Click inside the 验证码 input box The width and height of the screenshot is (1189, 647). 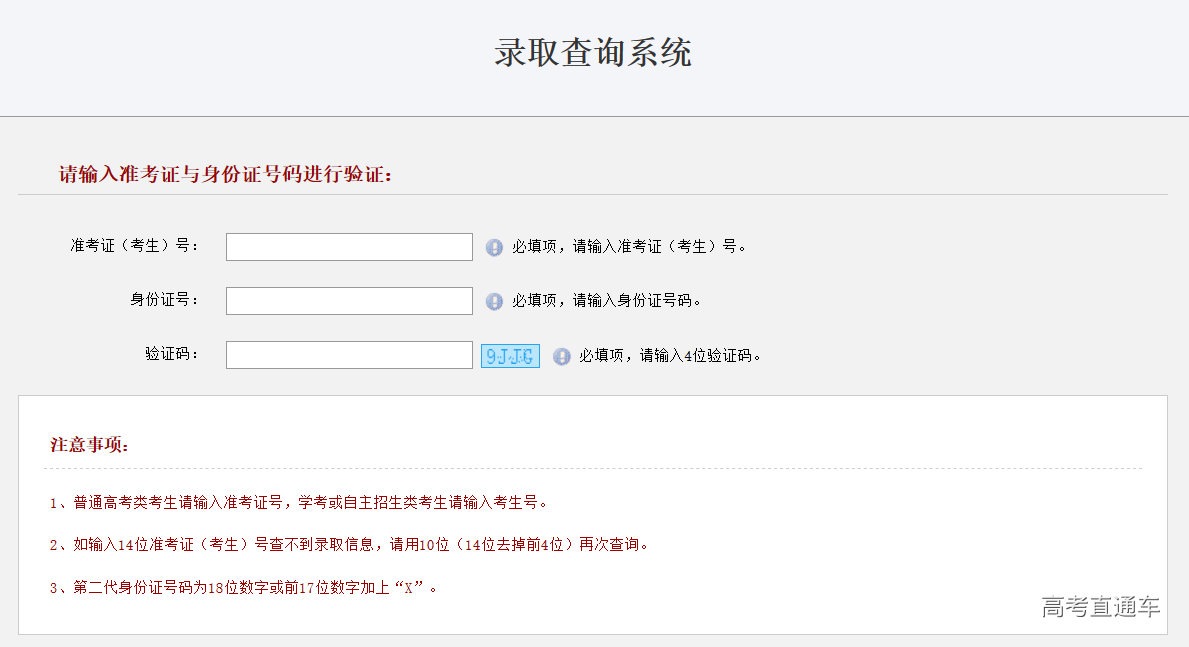348,355
